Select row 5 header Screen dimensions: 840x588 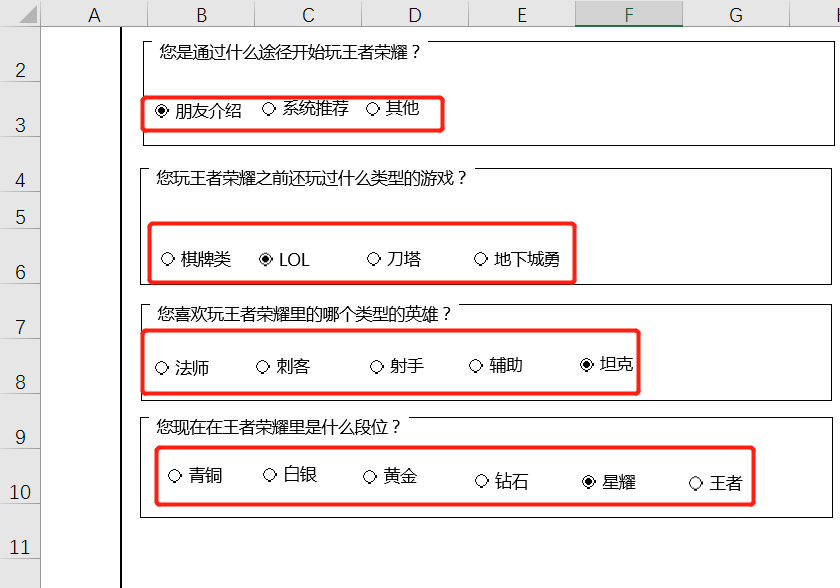click(20, 210)
